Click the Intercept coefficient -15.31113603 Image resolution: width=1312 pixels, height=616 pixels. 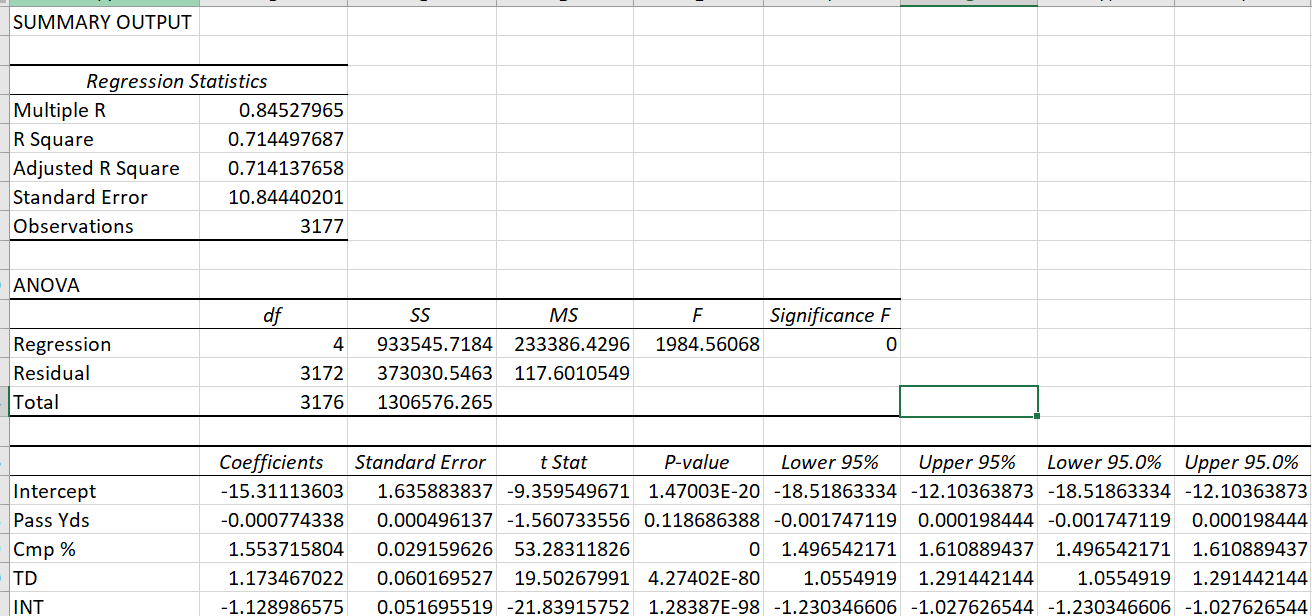(x=273, y=491)
